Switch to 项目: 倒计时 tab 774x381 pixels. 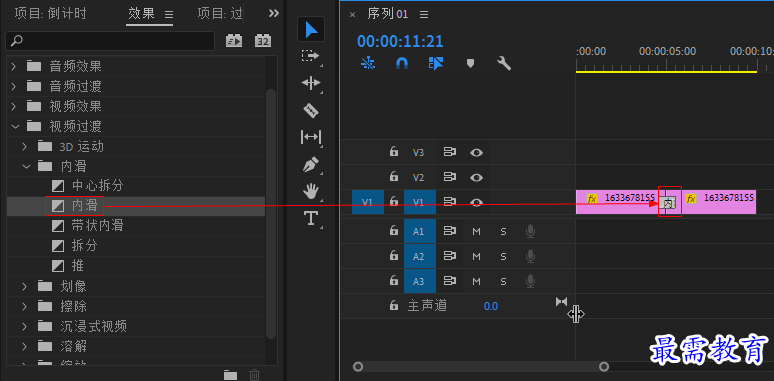point(50,13)
